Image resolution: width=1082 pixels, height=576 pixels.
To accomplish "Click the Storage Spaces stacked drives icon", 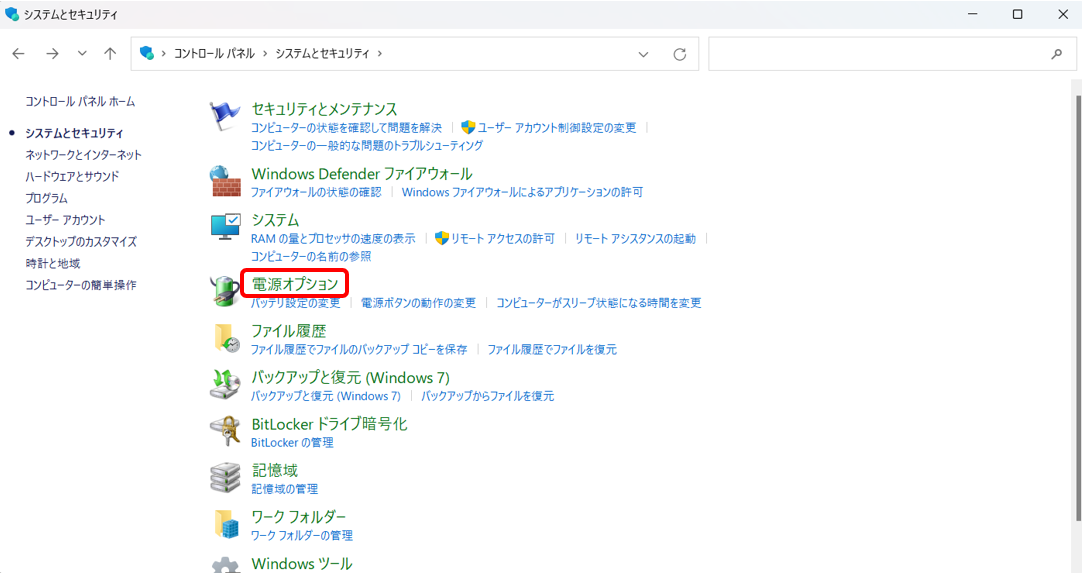I will coord(225,477).
